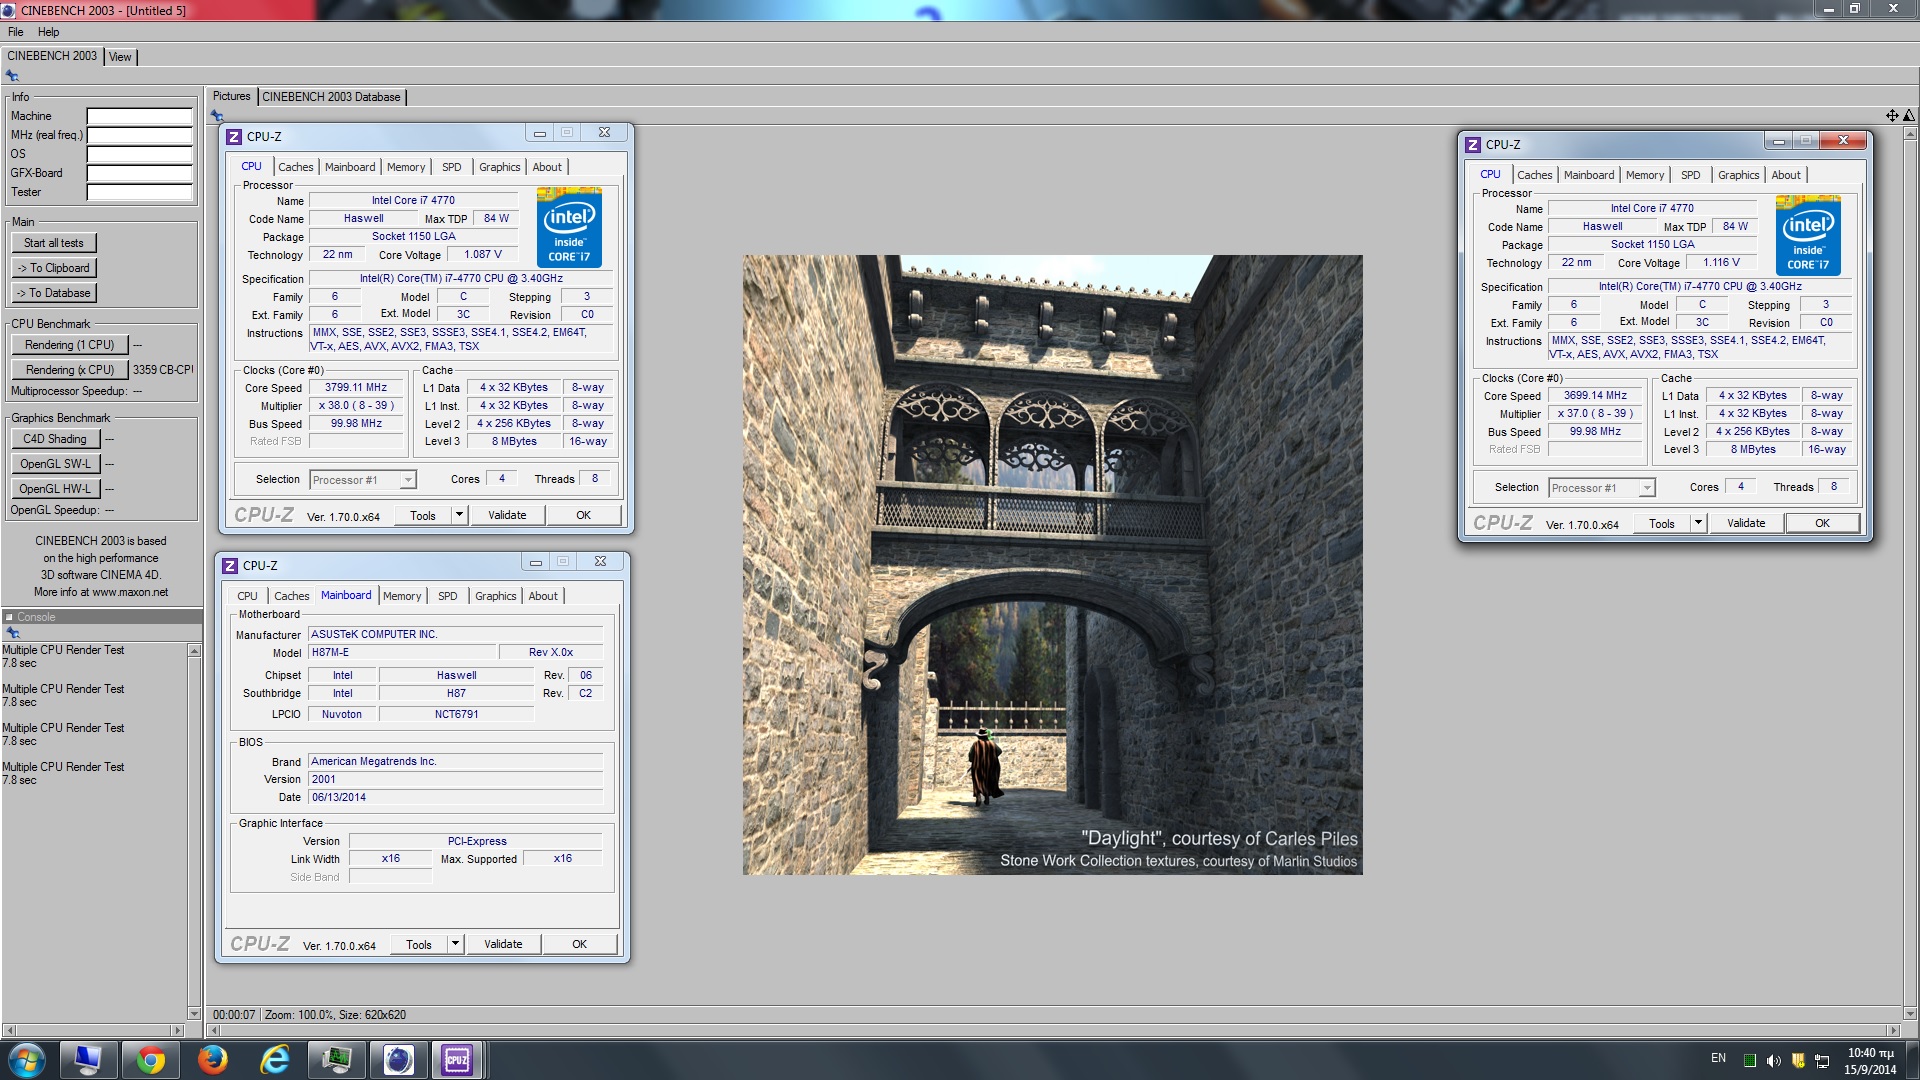Image resolution: width=1920 pixels, height=1080 pixels.
Task: Open Tools dropdown arrow in right CPU-Z window
Action: point(1698,523)
